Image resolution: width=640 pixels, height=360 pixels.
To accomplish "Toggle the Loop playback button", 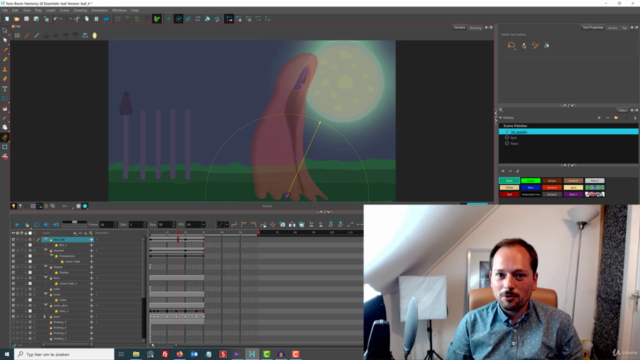I will point(37,224).
